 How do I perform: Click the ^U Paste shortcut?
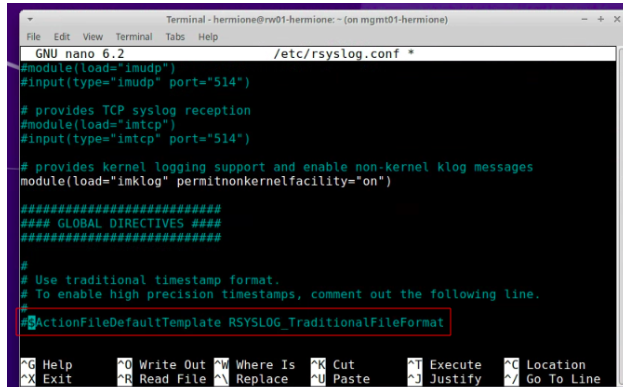(x=340, y=379)
